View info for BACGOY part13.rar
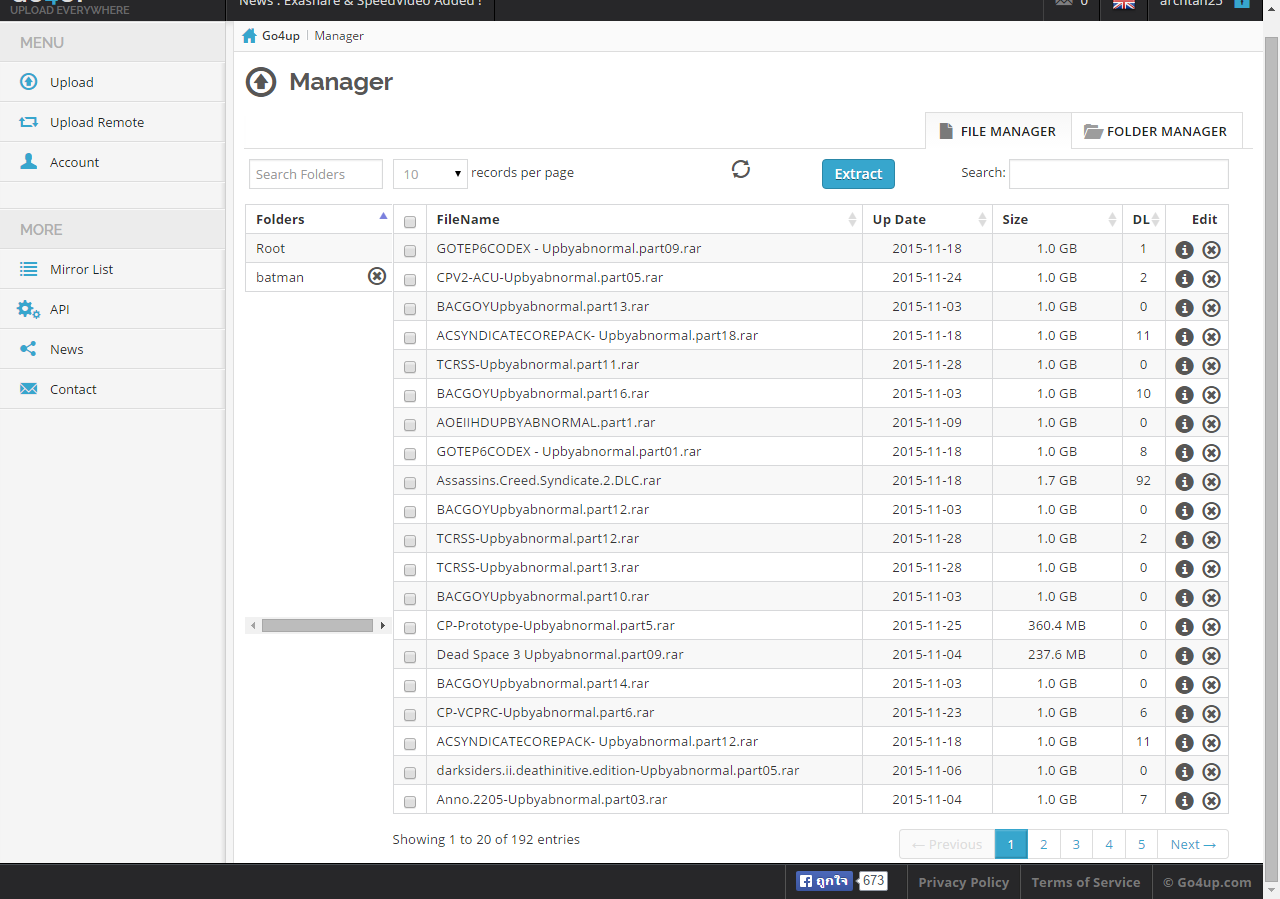 tap(1184, 308)
